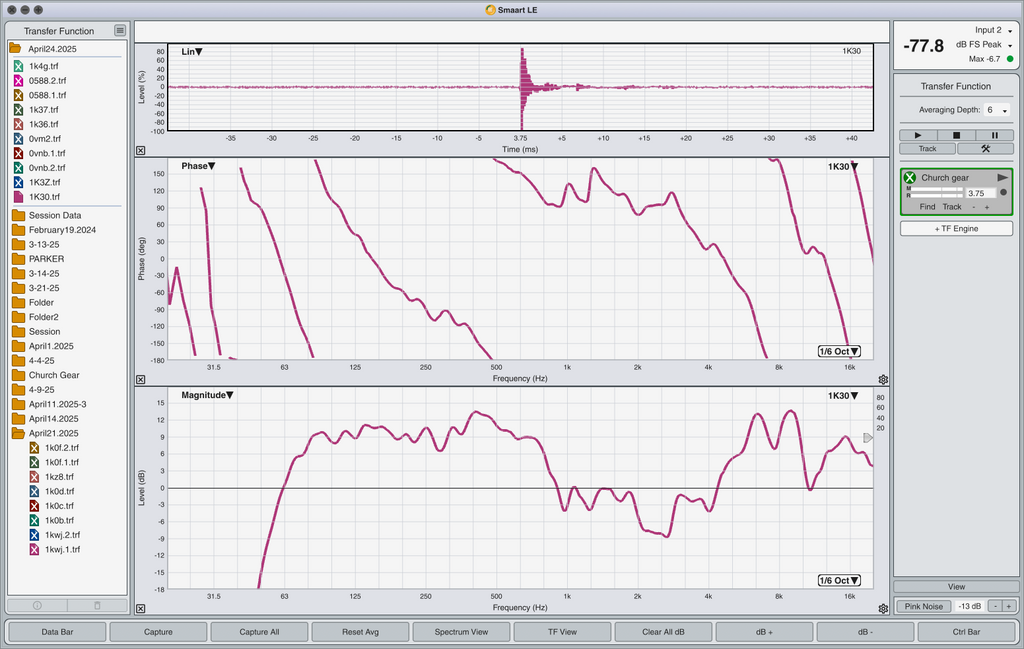Click the 0vnb.1.trf file icon

pos(18,153)
